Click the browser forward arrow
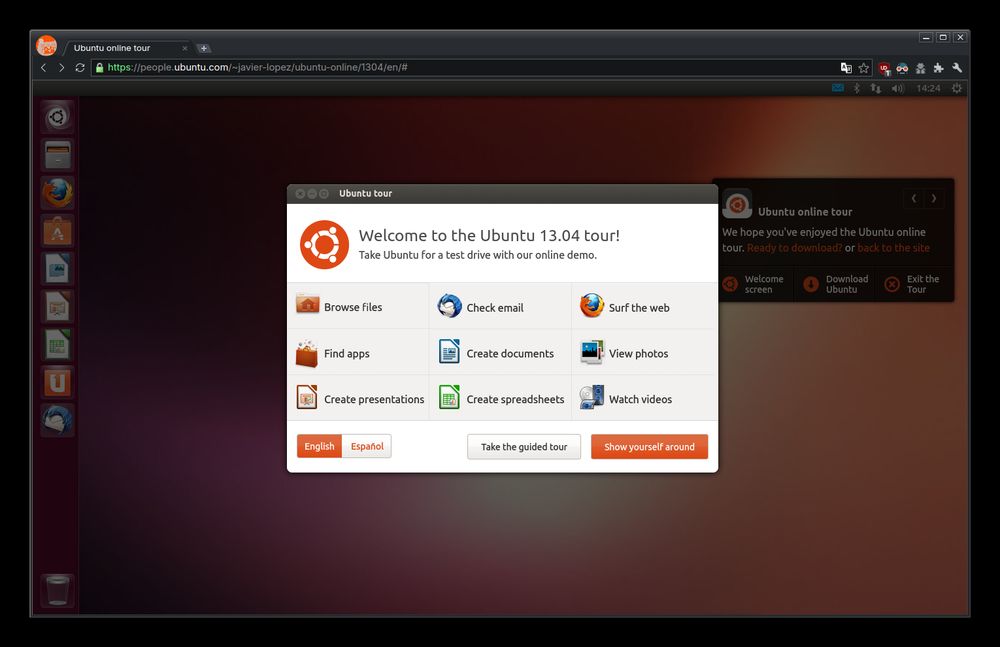Viewport: 1000px width, 647px height. (x=61, y=68)
